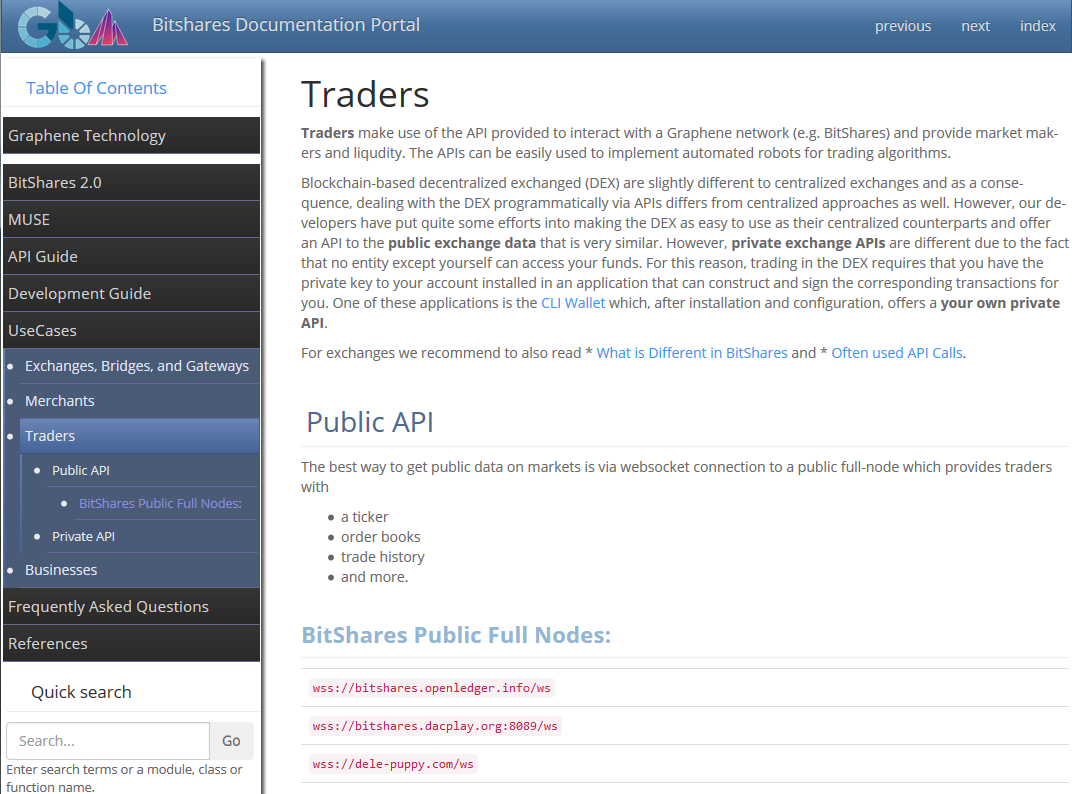Image resolution: width=1072 pixels, height=794 pixels.
Task: Click the wss://bitshares.openledger.info/ws node address
Action: pos(431,688)
